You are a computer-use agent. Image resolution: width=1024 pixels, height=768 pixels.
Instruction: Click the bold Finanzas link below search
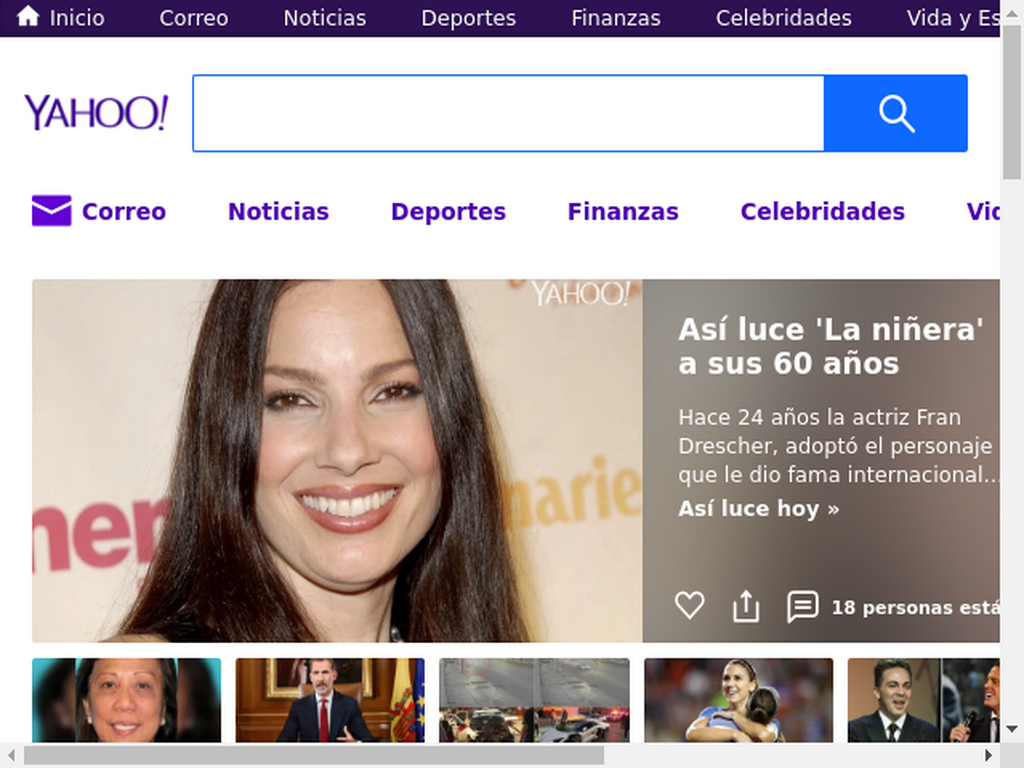coord(623,212)
